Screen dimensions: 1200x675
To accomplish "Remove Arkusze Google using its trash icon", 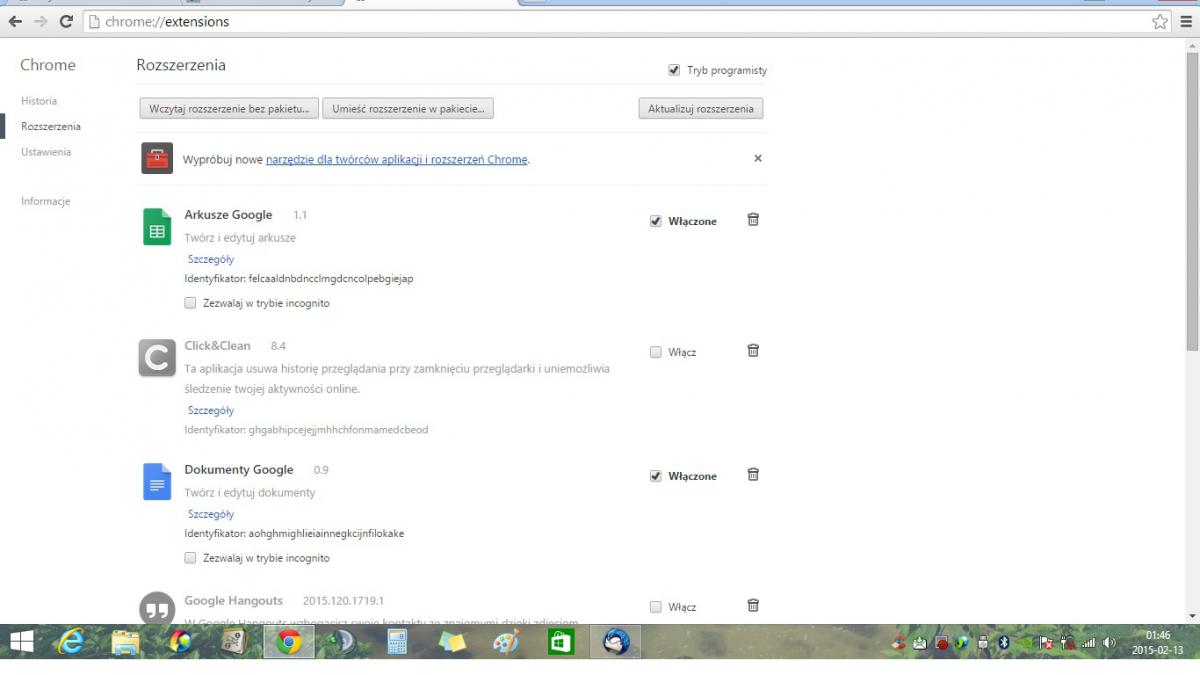I will pyautogui.click(x=753, y=220).
